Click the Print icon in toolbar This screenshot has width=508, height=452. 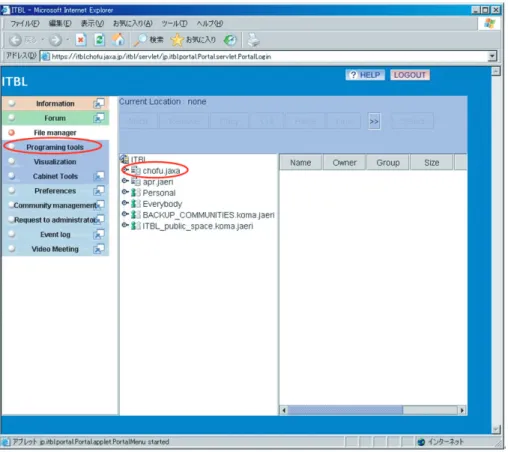tap(253, 40)
